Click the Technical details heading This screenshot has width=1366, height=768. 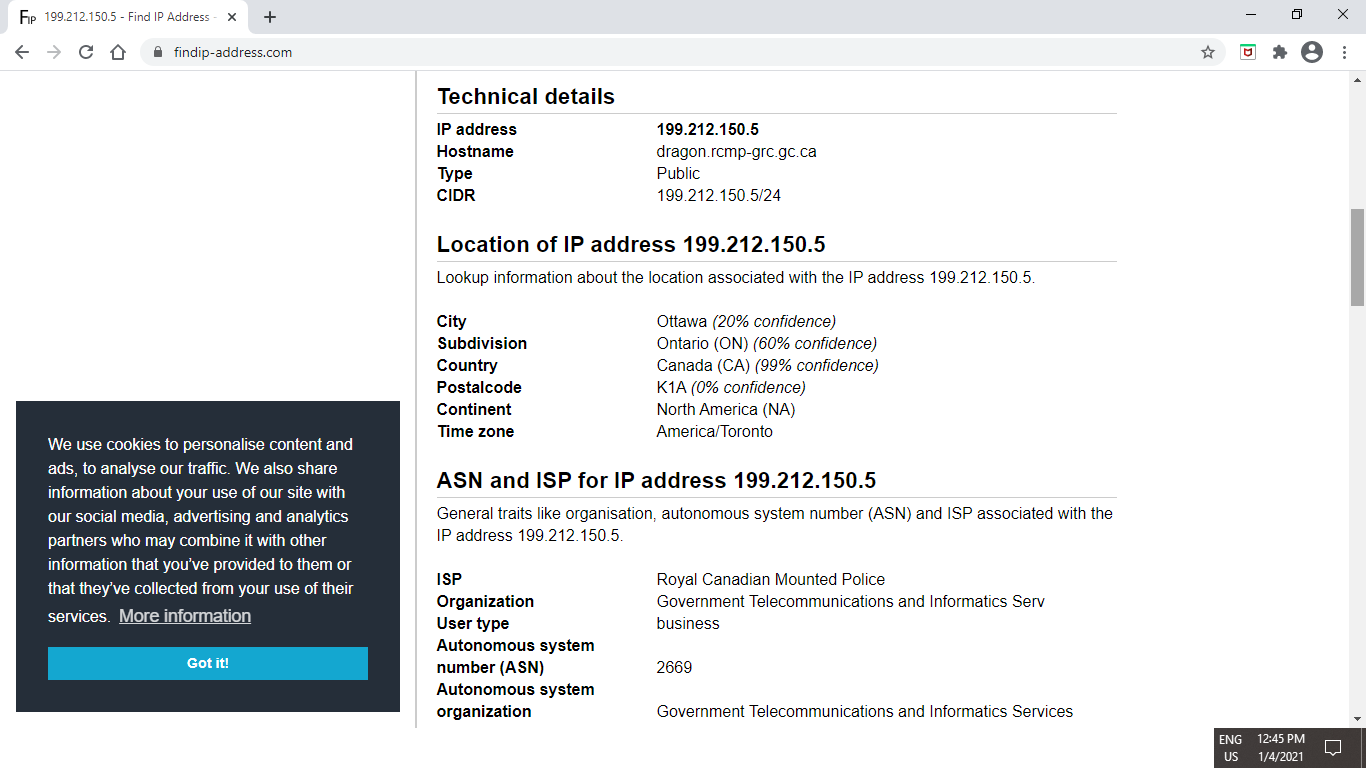click(x=526, y=97)
